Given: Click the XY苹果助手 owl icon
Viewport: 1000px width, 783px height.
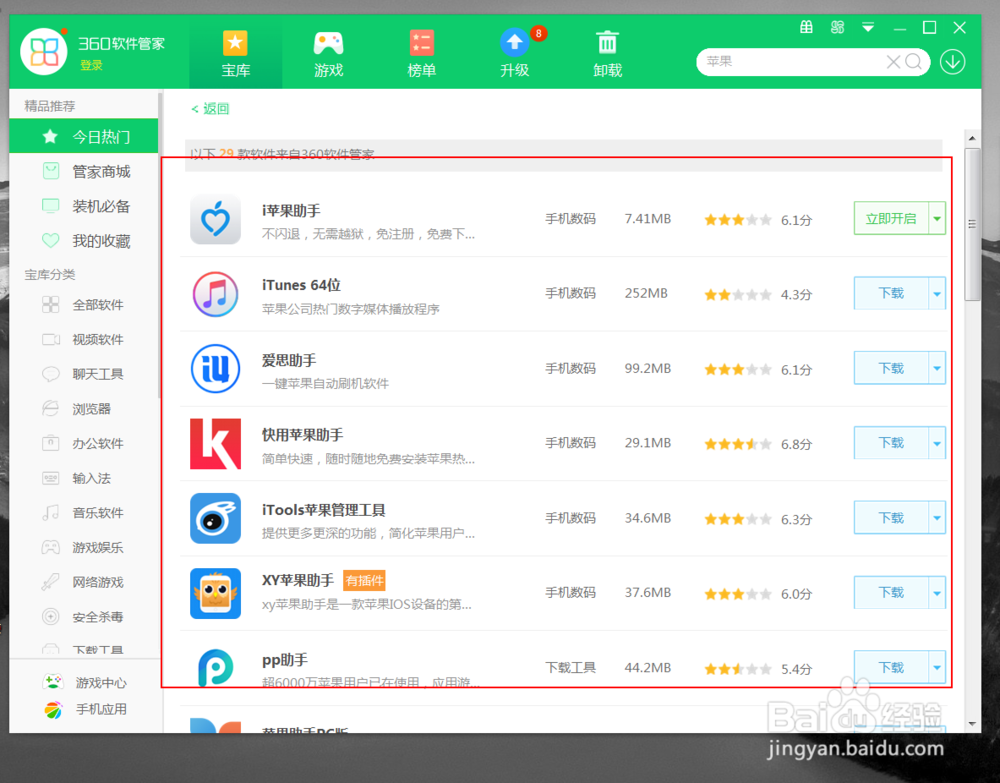Looking at the screenshot, I should tap(216, 593).
